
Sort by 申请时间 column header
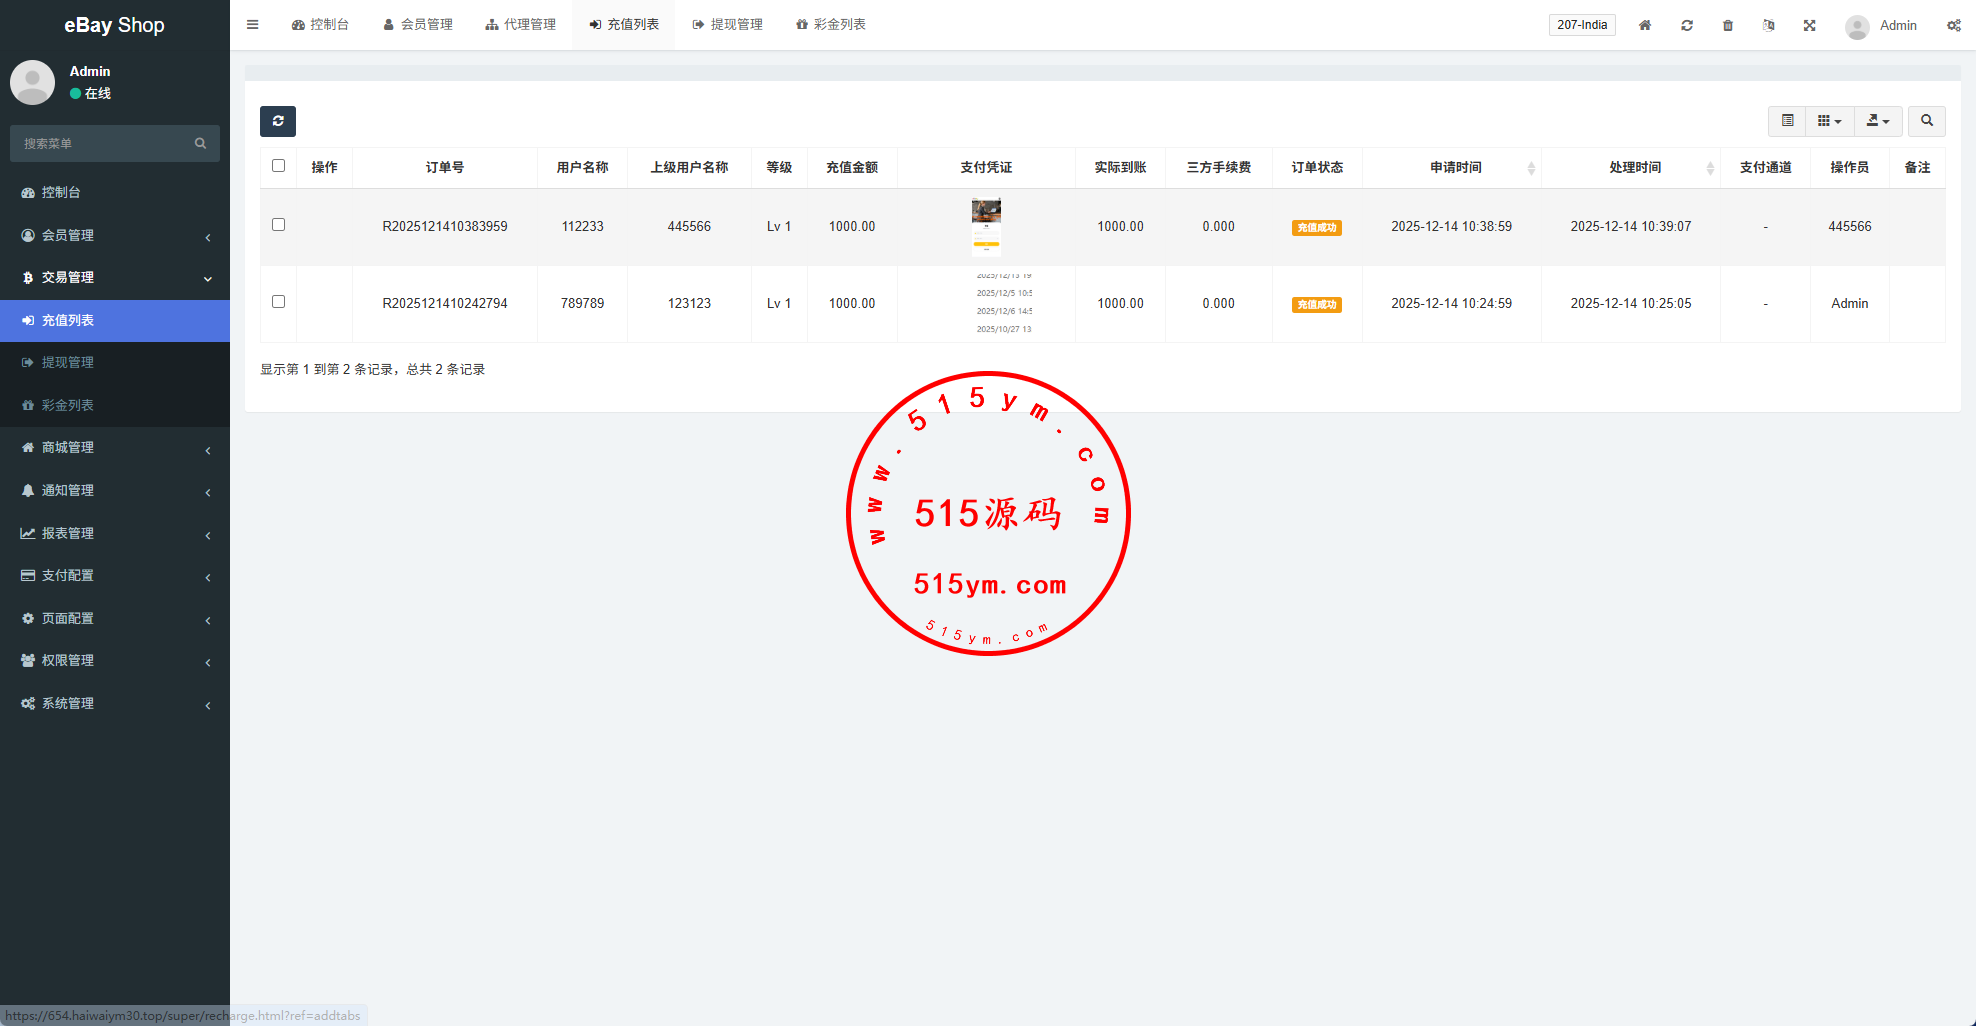(1456, 168)
